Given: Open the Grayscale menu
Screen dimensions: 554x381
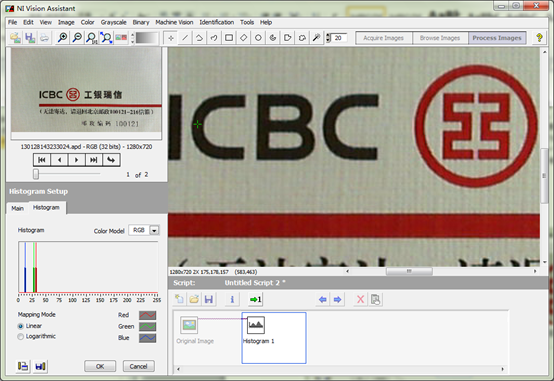Looking at the screenshot, I should coord(113,22).
